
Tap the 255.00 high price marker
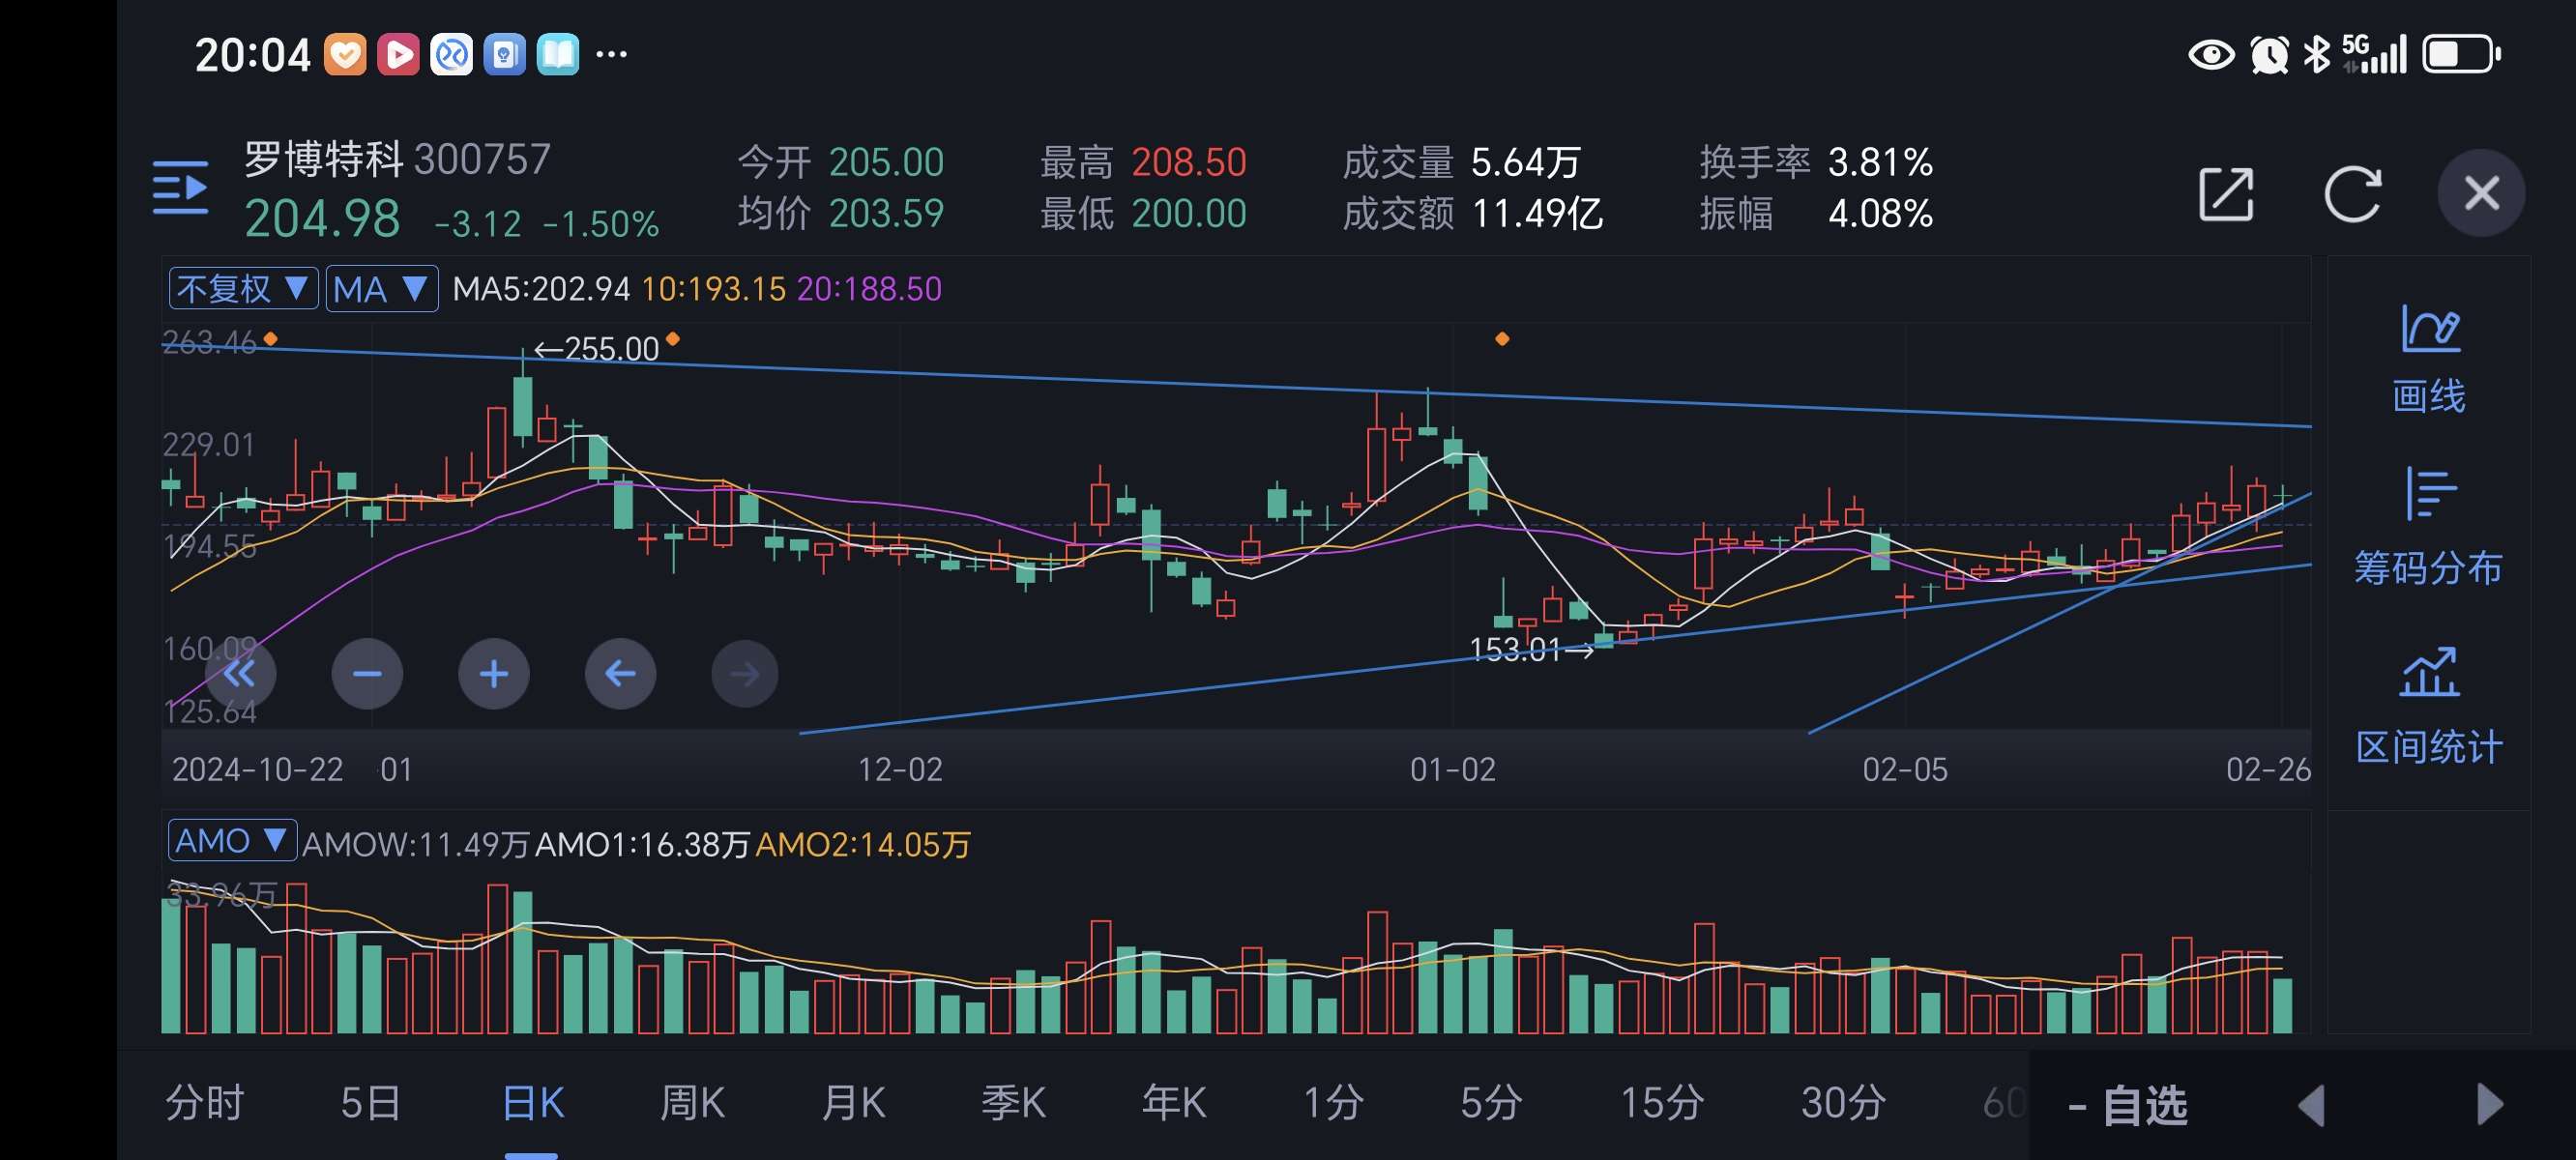tap(596, 349)
